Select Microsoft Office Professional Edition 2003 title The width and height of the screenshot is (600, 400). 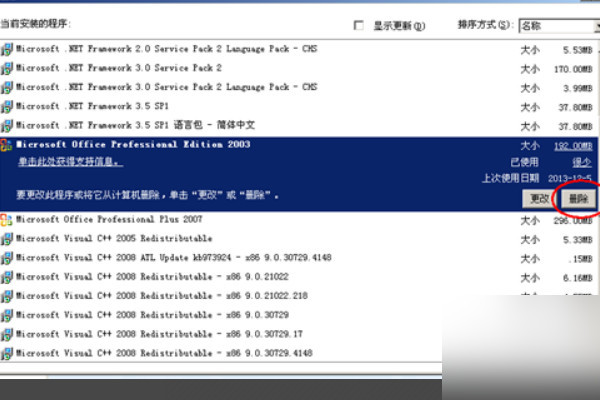133,144
